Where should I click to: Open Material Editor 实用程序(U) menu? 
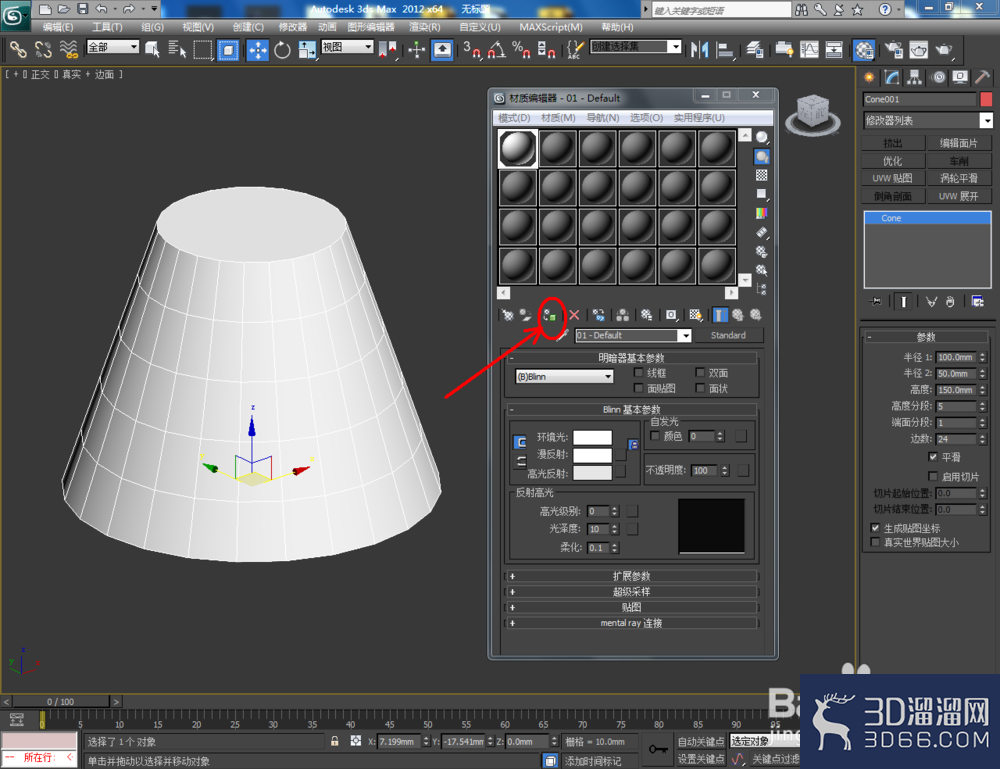(699, 118)
